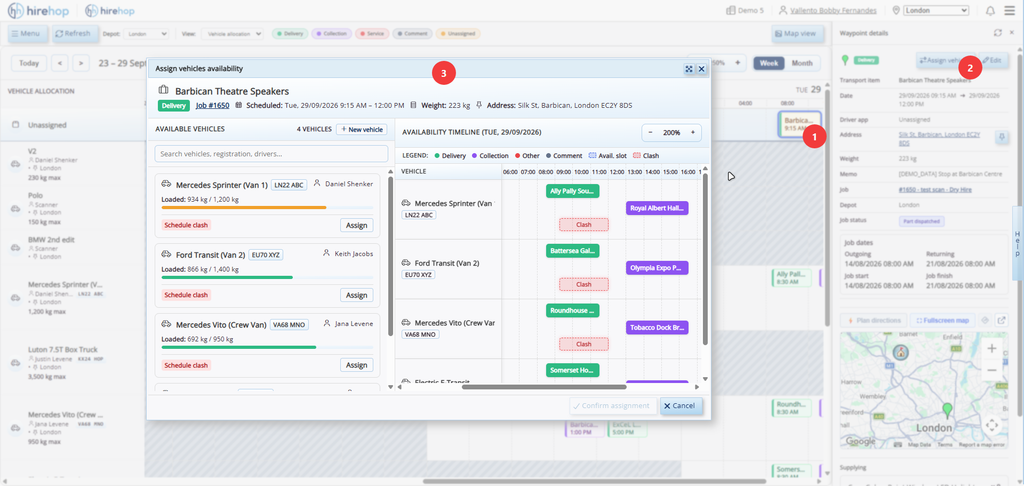
Task: Select the Royal Albert Hall collection block
Action: click(x=657, y=208)
